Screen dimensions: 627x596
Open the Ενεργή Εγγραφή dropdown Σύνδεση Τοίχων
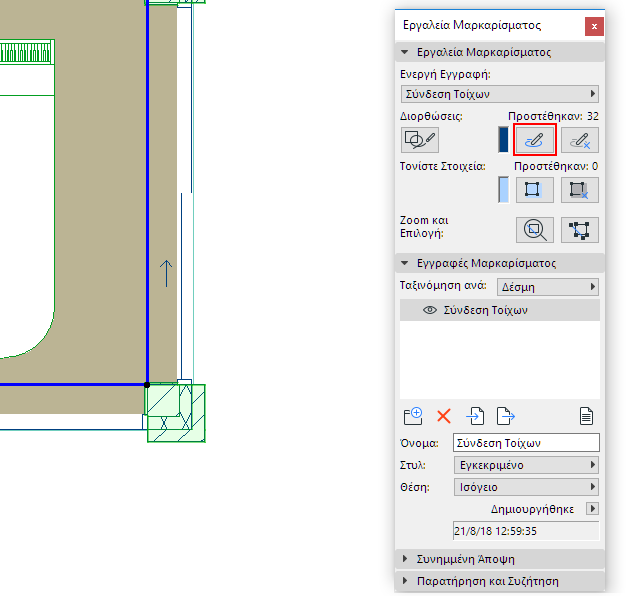tap(500, 94)
